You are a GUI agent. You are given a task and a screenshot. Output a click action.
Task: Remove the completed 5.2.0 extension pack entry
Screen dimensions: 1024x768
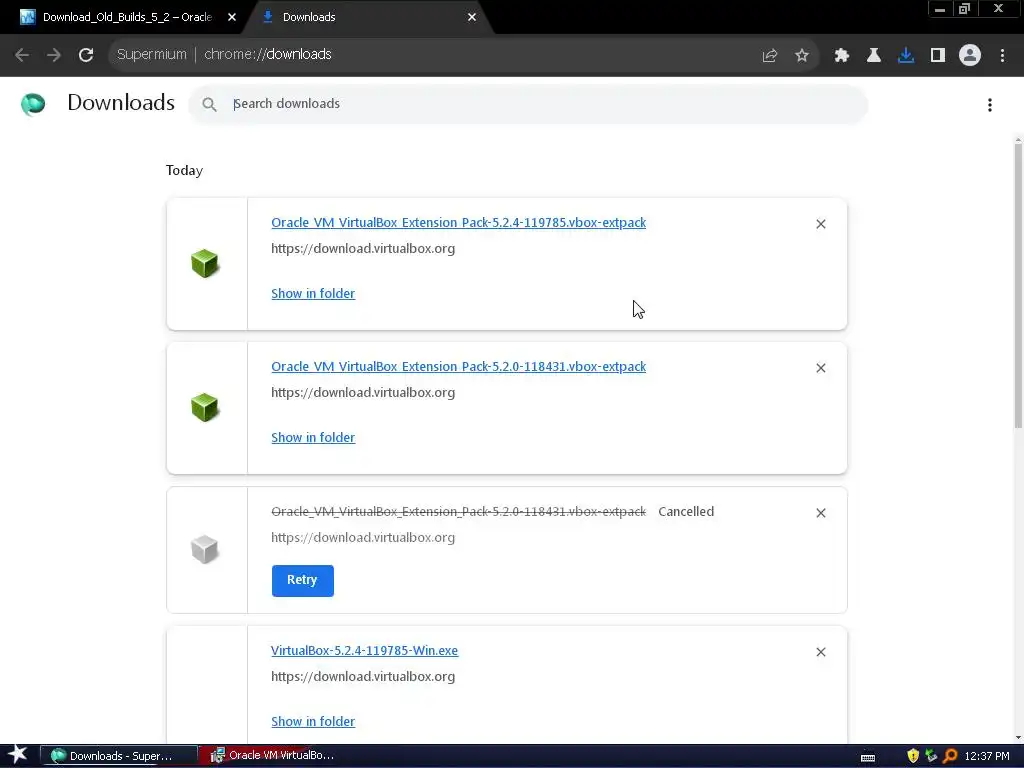point(821,368)
